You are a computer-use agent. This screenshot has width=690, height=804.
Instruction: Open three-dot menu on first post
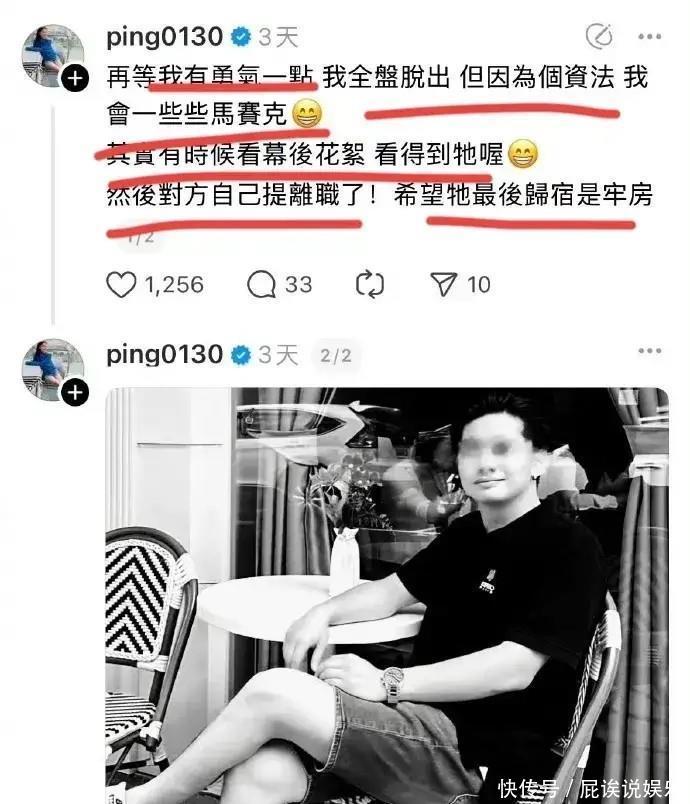click(x=650, y=36)
